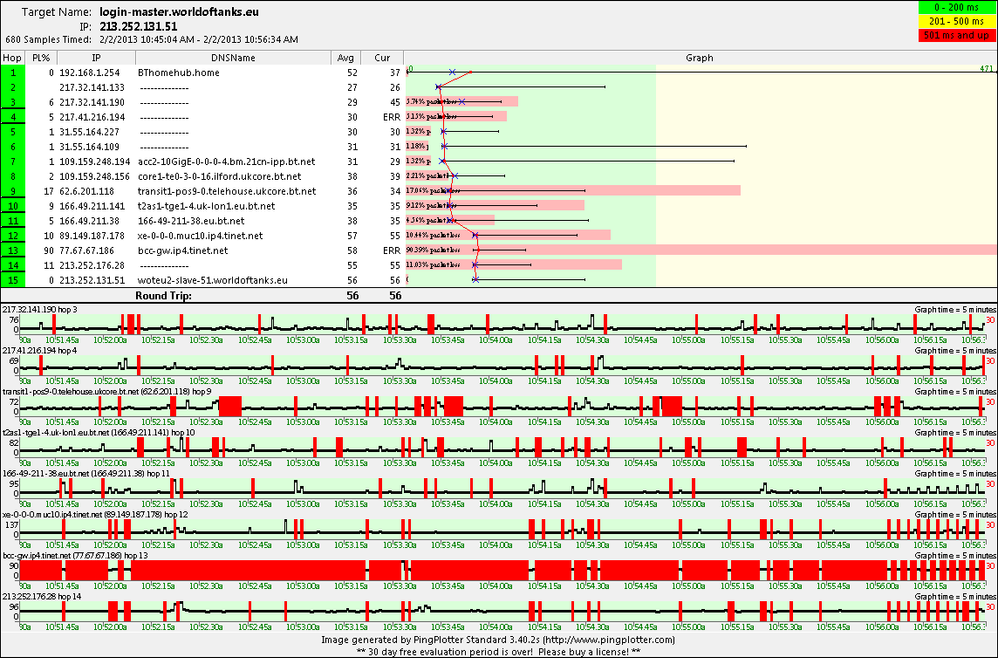The height and width of the screenshot is (658, 998).
Task: Click the Round Trip label
Action: pos(164,295)
